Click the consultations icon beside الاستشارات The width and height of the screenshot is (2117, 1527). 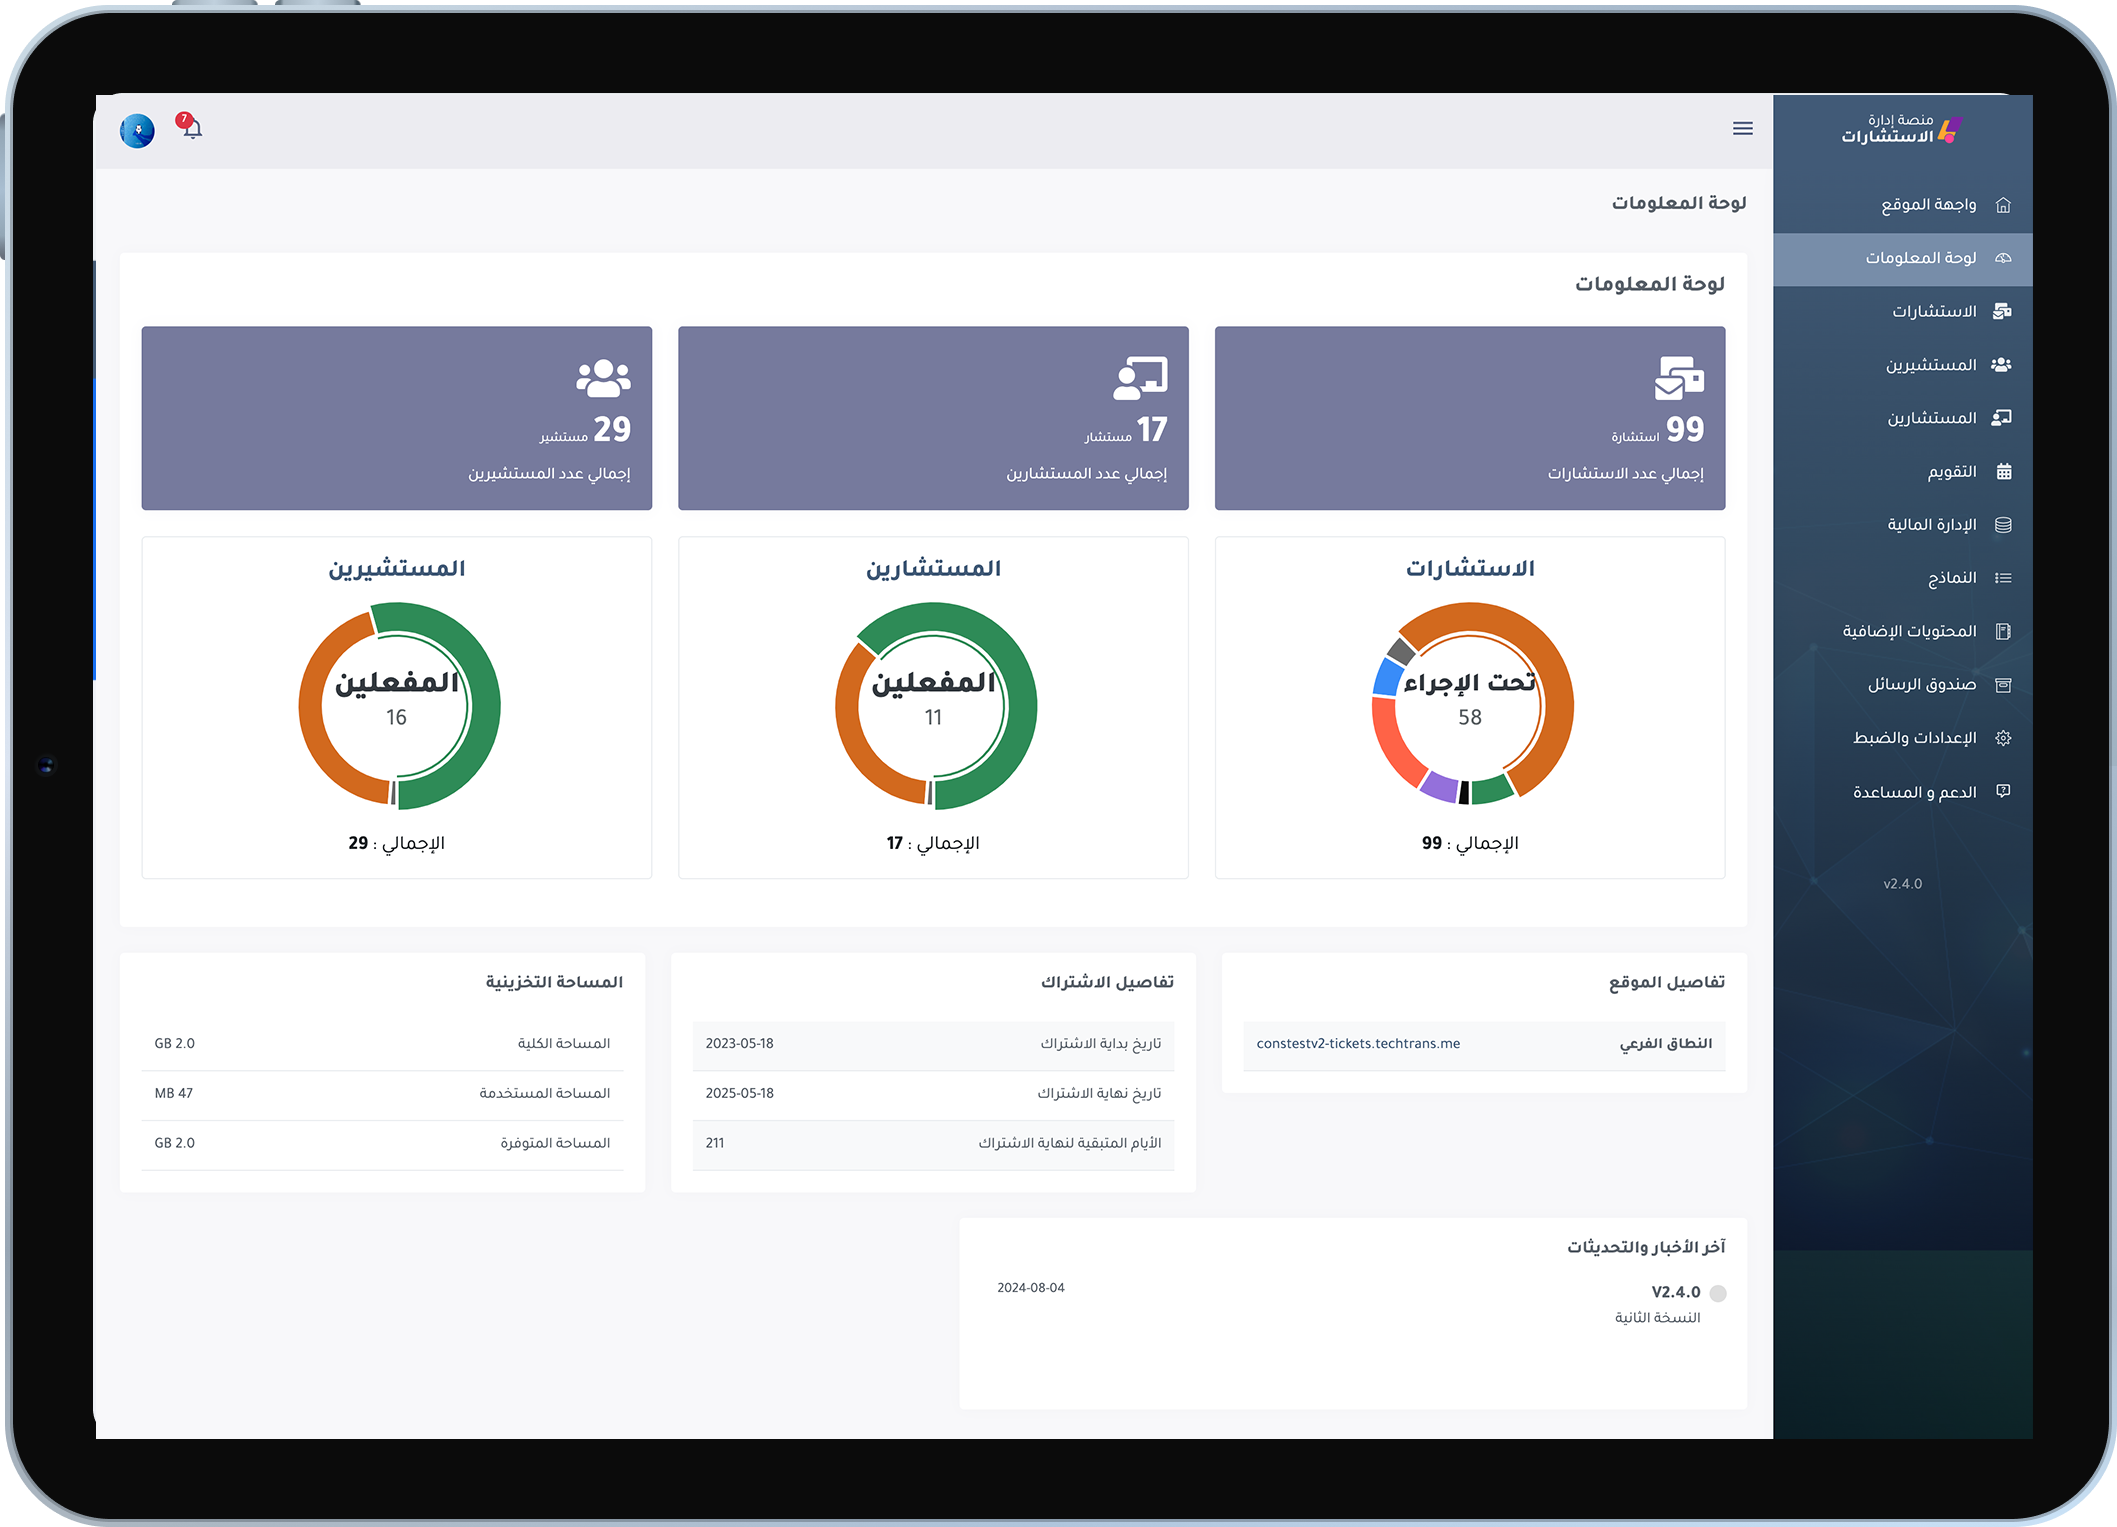coord(2002,311)
